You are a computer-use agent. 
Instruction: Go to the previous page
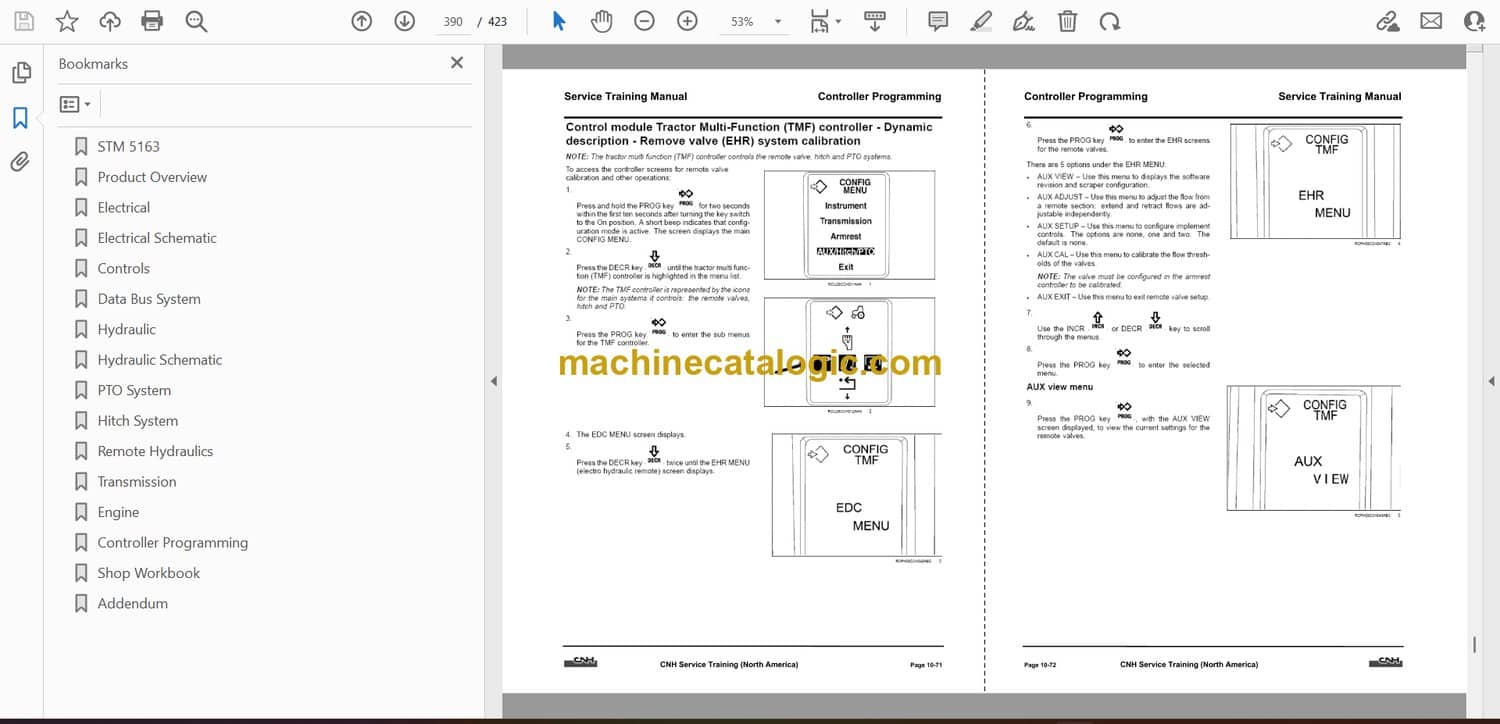click(362, 21)
